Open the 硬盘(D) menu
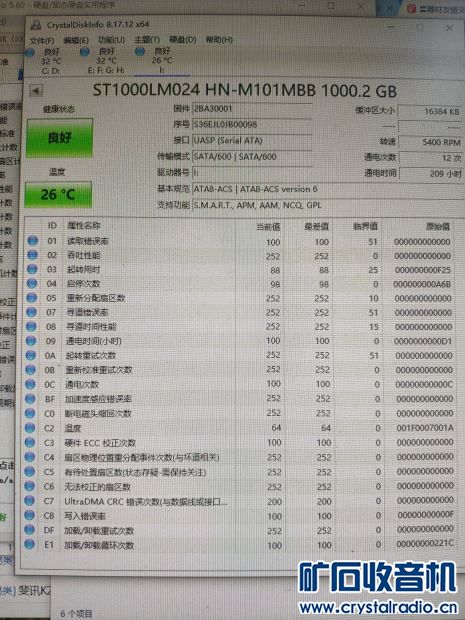The height and width of the screenshot is (620, 465). 182,40
